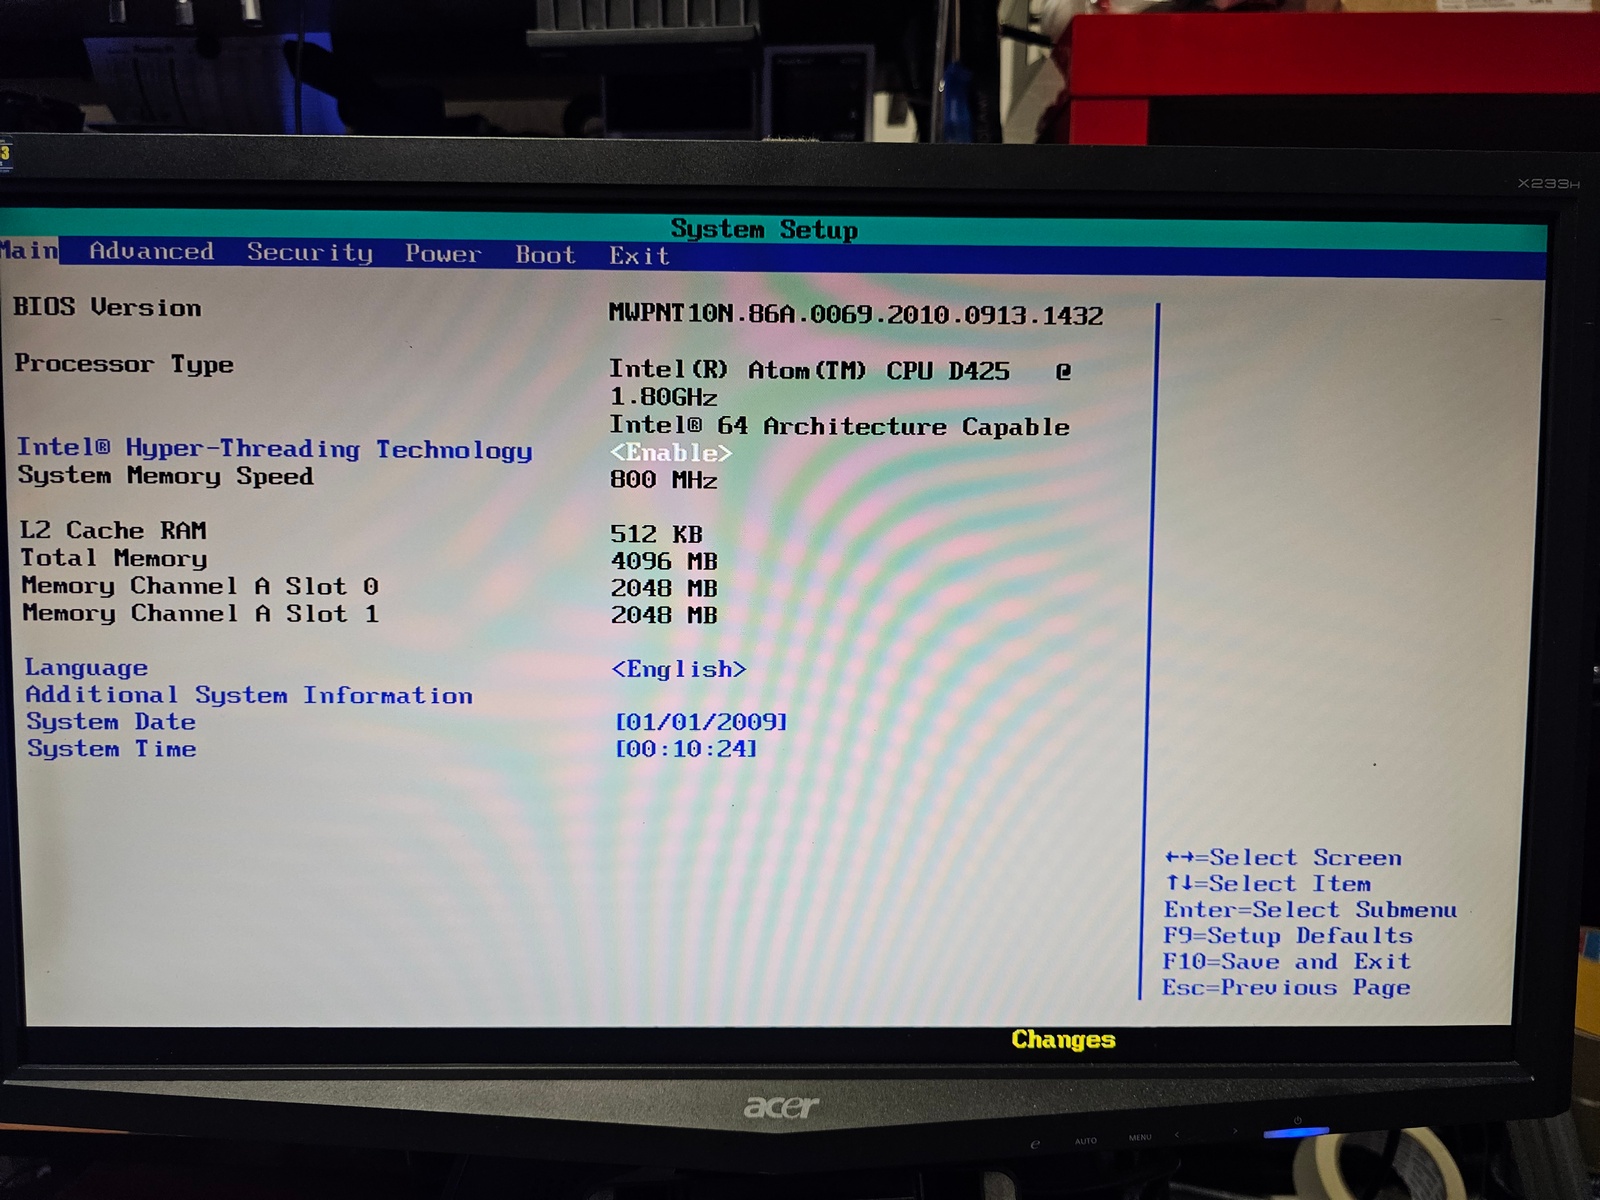1600x1200 pixels.
Task: Select the Language setting label
Action: pos(87,668)
